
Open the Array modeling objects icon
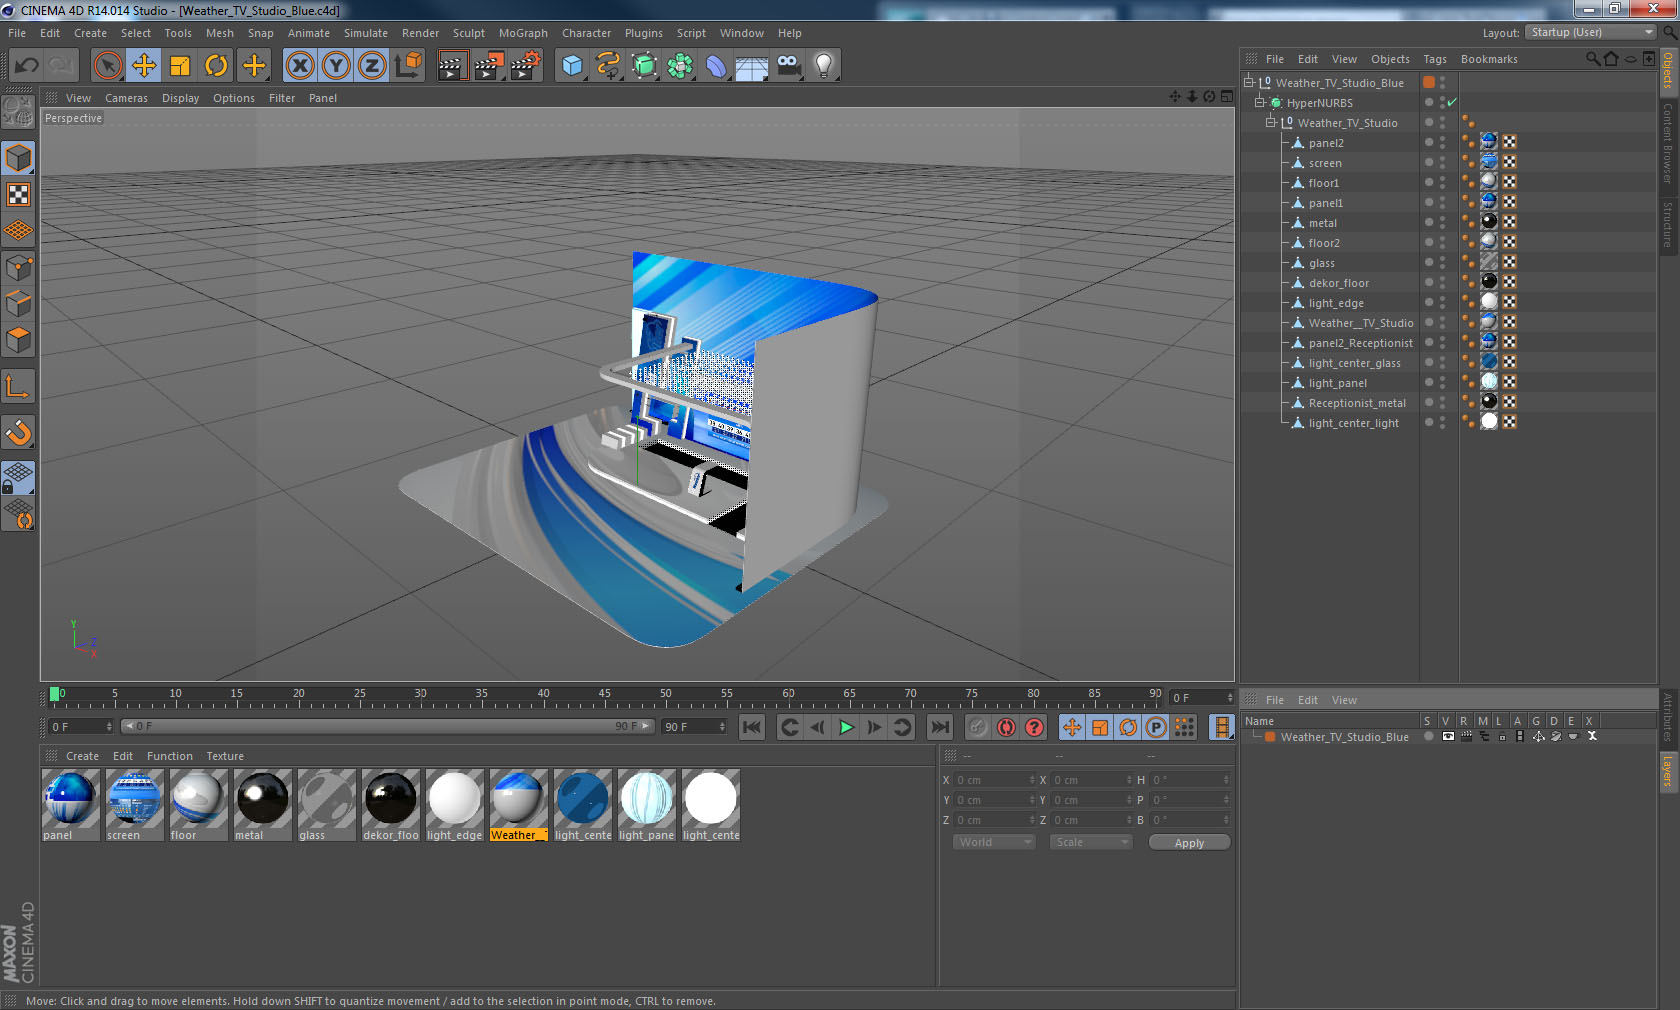[681, 66]
